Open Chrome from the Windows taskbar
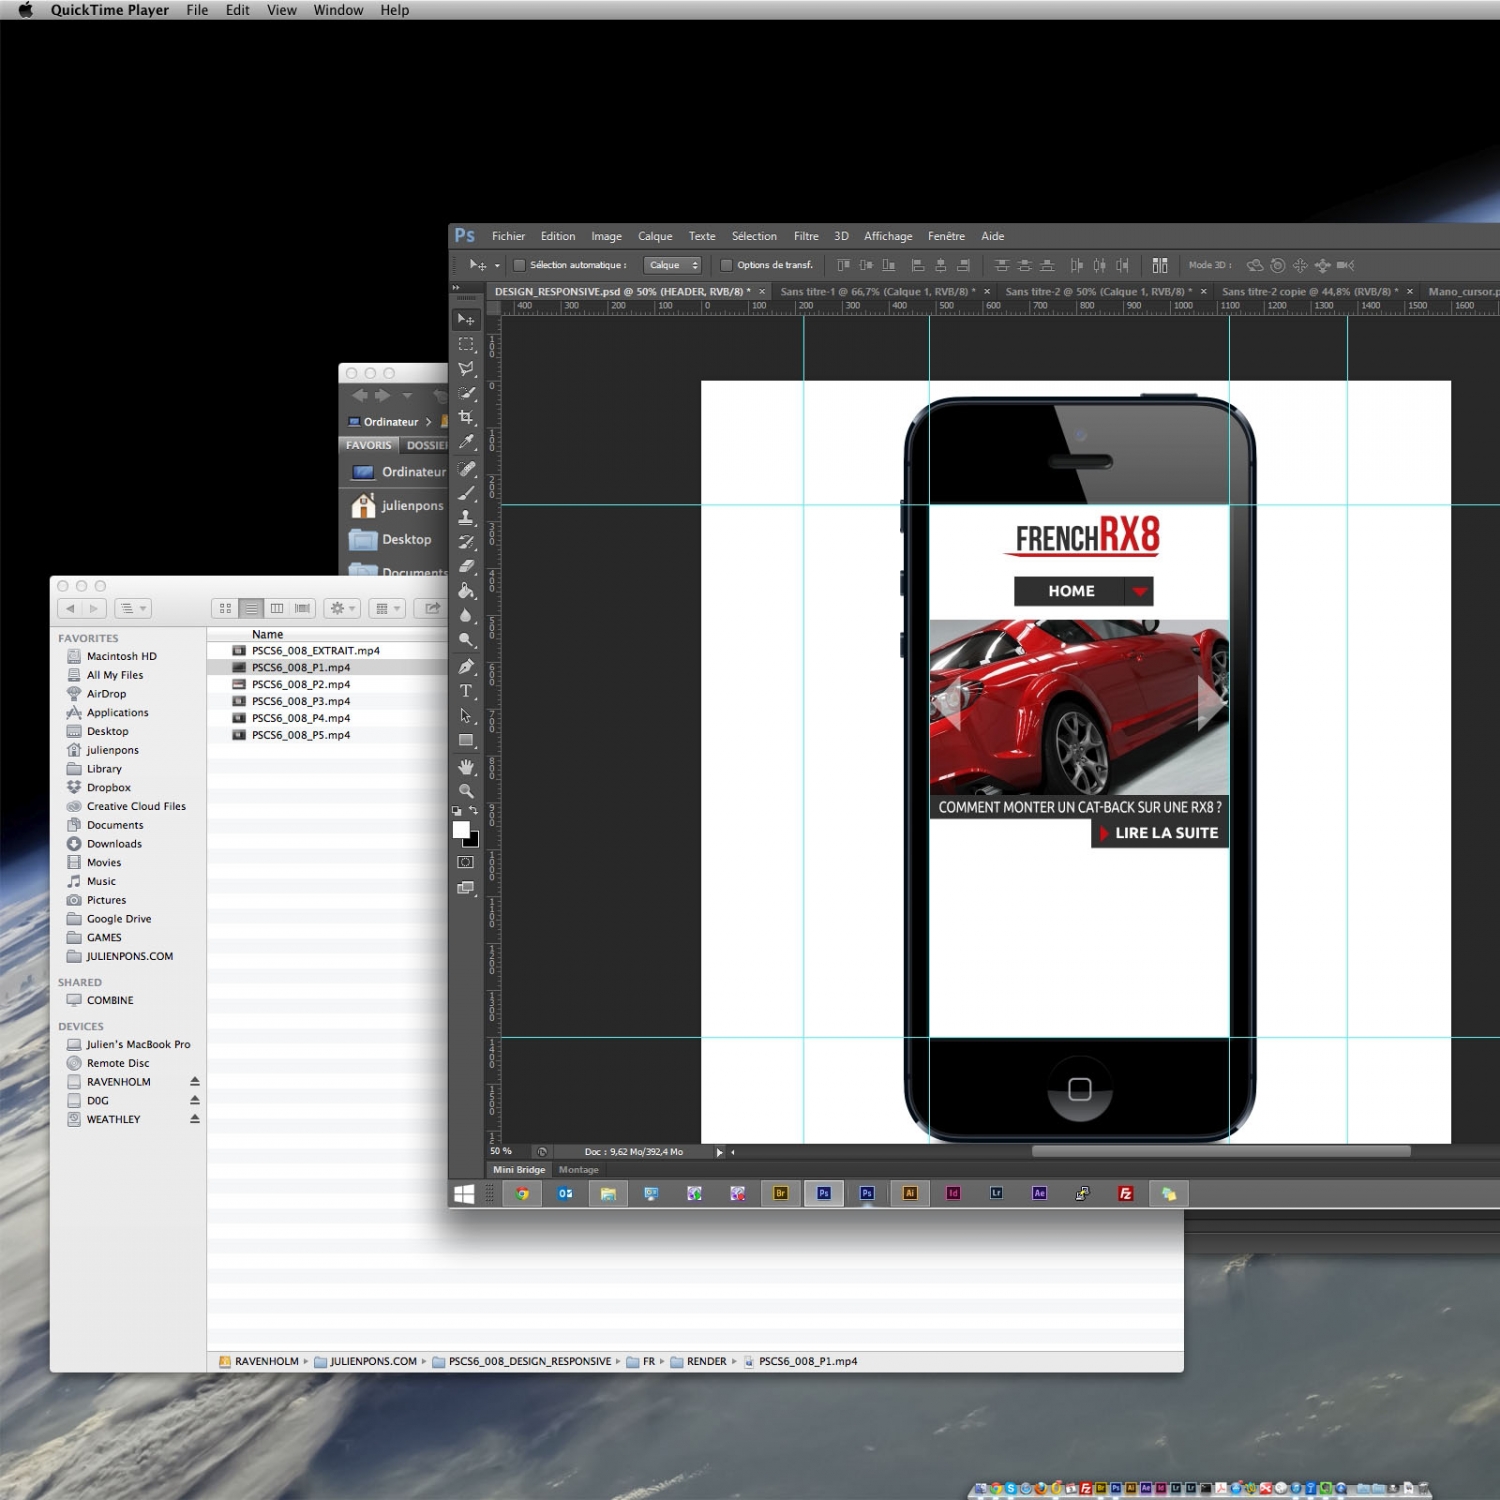 click(522, 1193)
